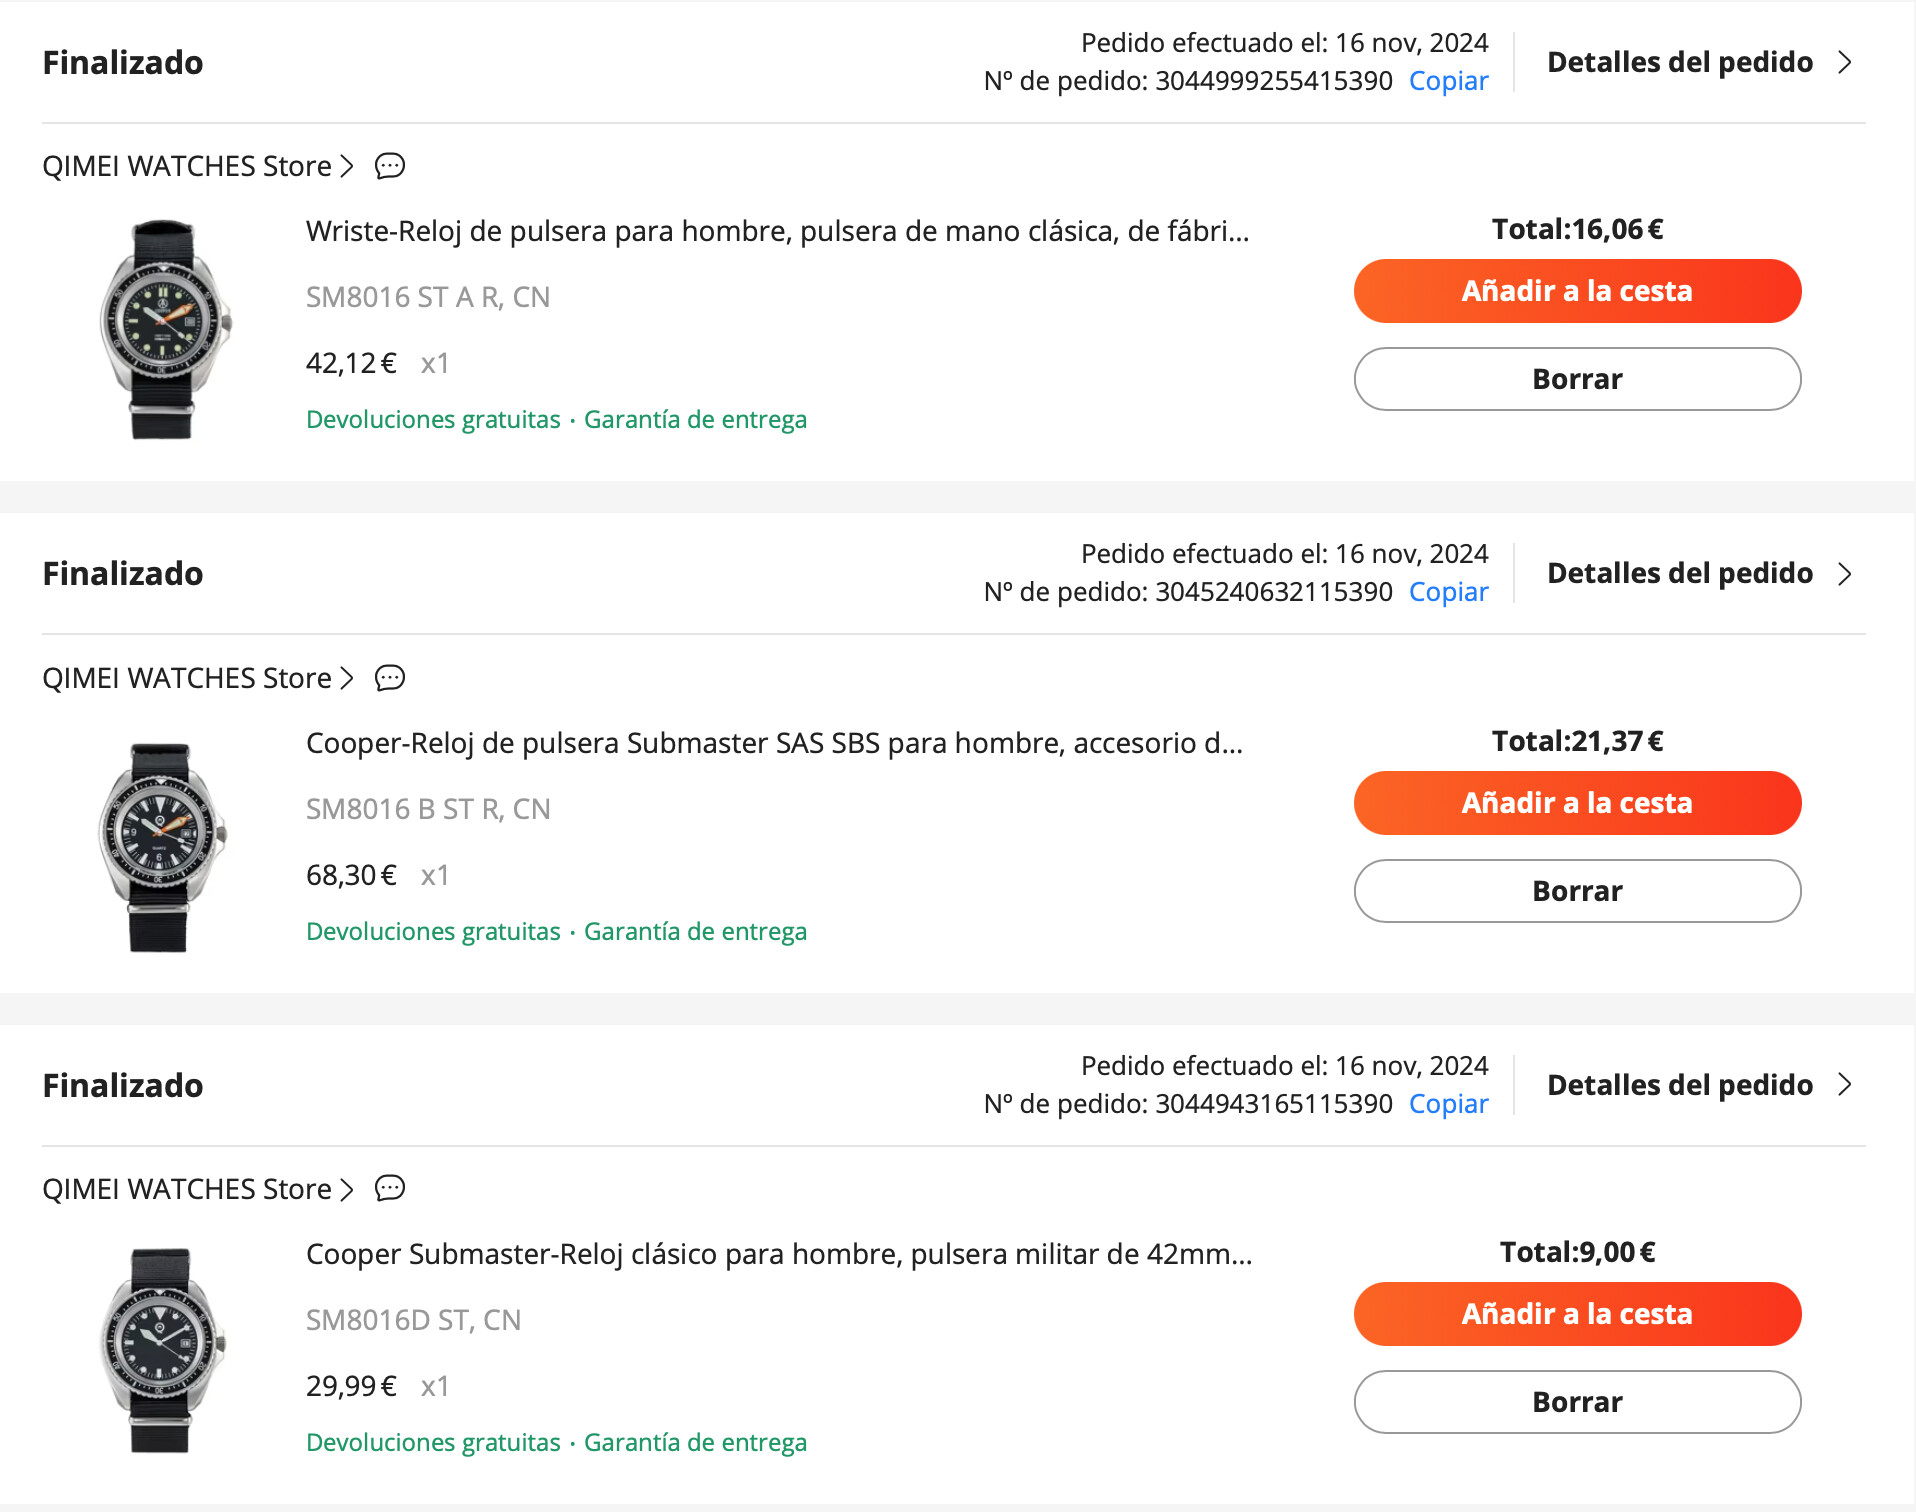The height and width of the screenshot is (1512, 1916).
Task: Open QIMEI WATCHES Store link in third order
Action: (x=198, y=1189)
